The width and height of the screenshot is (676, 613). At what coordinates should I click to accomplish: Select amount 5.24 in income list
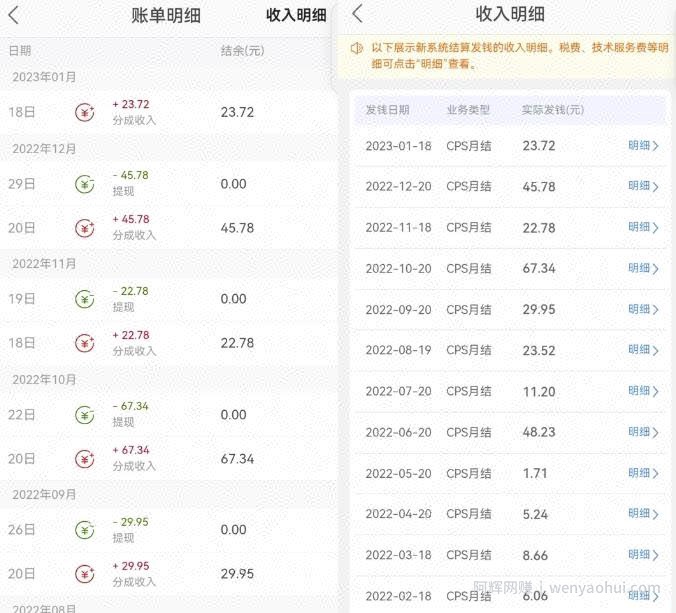(535, 514)
